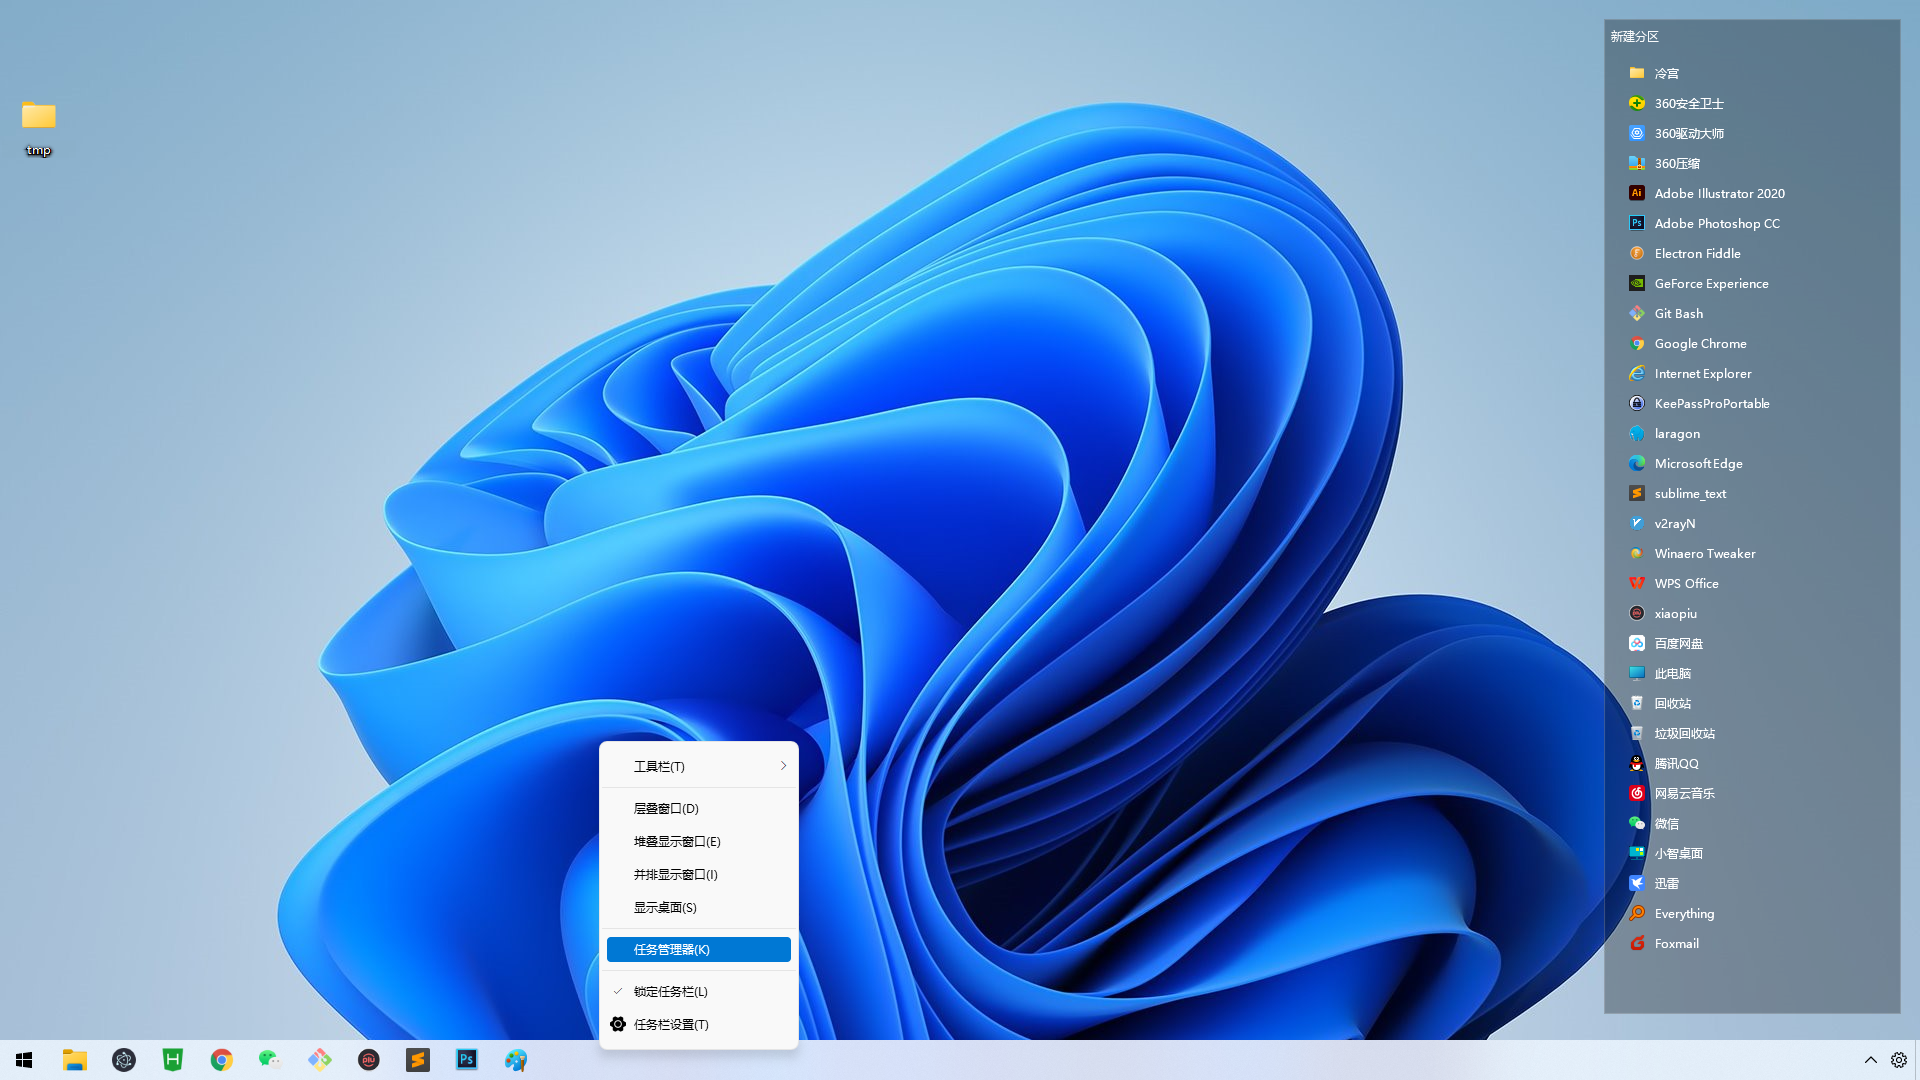
Task: Choose 显示桌面(S) from the context menu
Action: click(666, 907)
